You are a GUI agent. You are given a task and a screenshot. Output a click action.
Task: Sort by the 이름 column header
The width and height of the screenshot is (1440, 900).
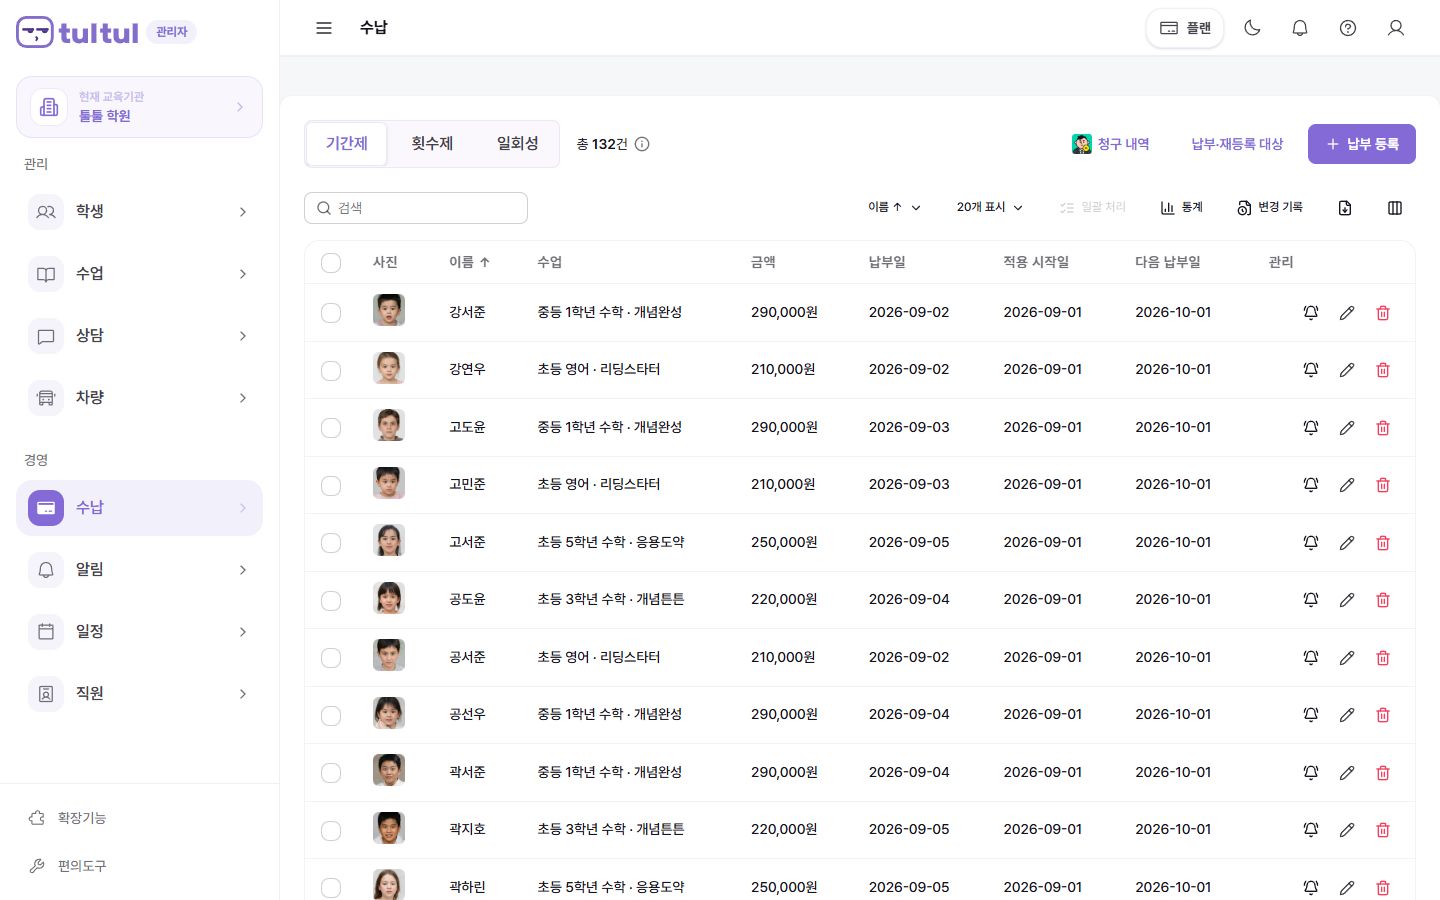(469, 262)
